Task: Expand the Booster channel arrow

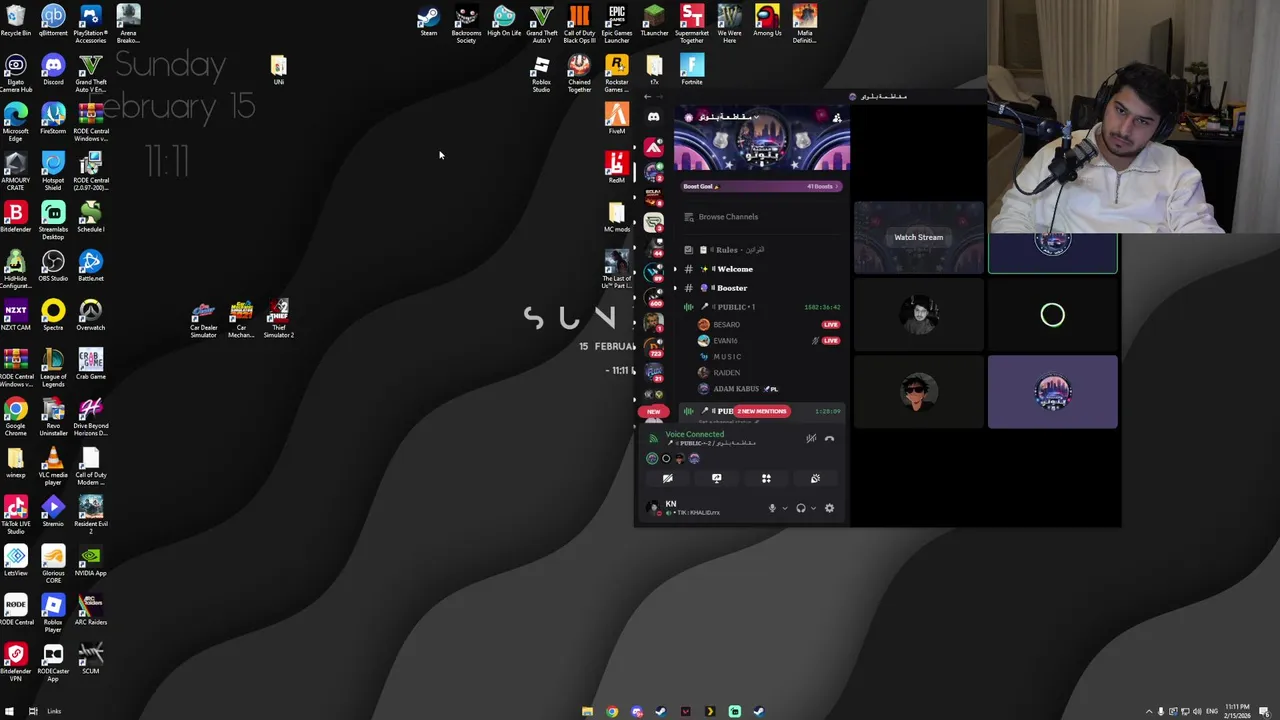Action: (x=674, y=288)
